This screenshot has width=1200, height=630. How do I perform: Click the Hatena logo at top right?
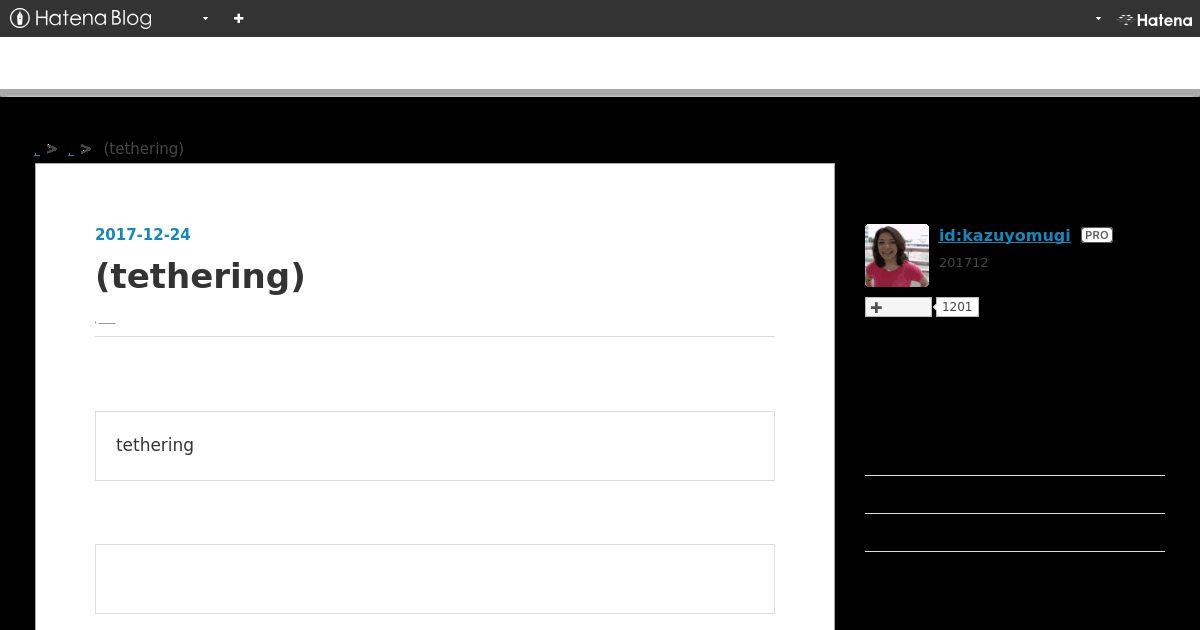[x=1155, y=19]
